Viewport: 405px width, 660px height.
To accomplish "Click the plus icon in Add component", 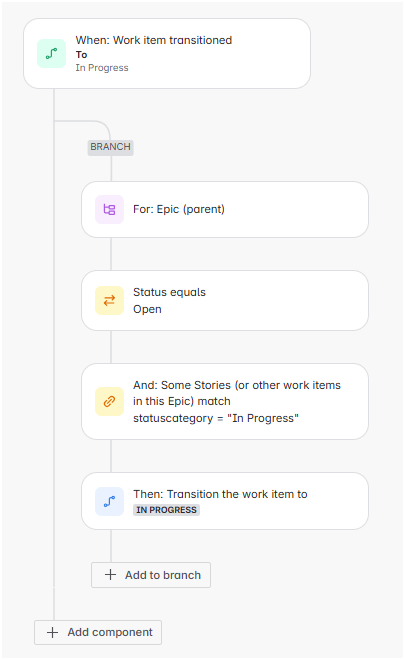I will pos(53,632).
